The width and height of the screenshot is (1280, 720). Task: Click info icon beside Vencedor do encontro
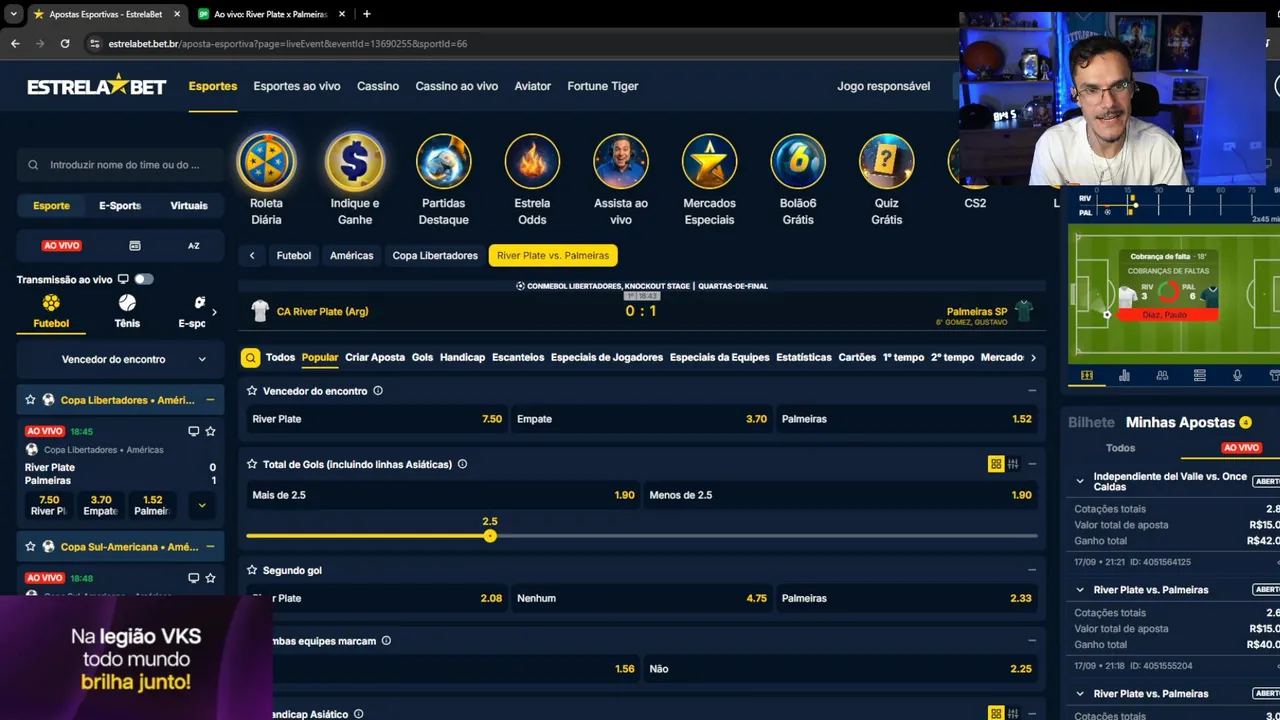pos(378,391)
